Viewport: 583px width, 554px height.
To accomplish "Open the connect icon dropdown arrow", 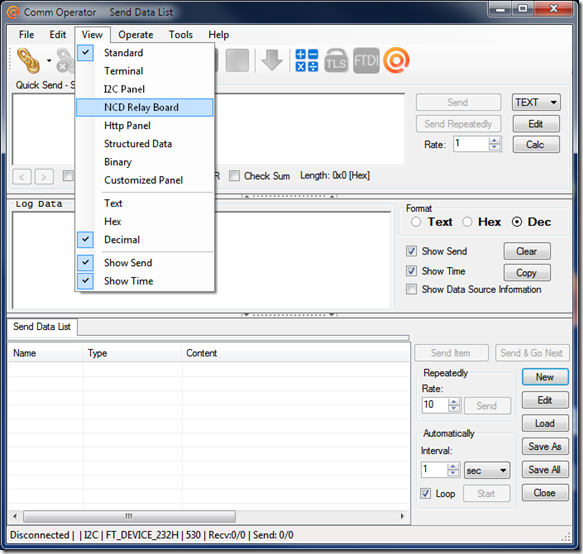I will pos(49,61).
